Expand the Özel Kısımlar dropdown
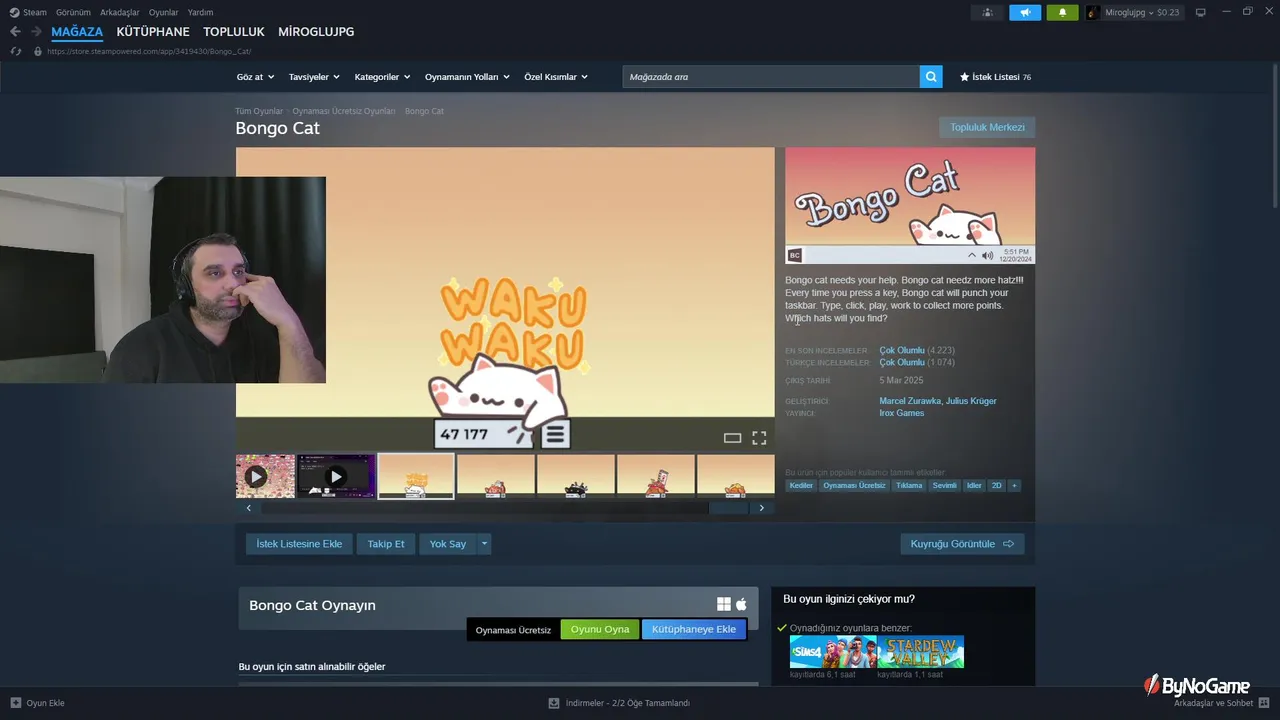Screen dimensions: 1280x720 tap(556, 77)
